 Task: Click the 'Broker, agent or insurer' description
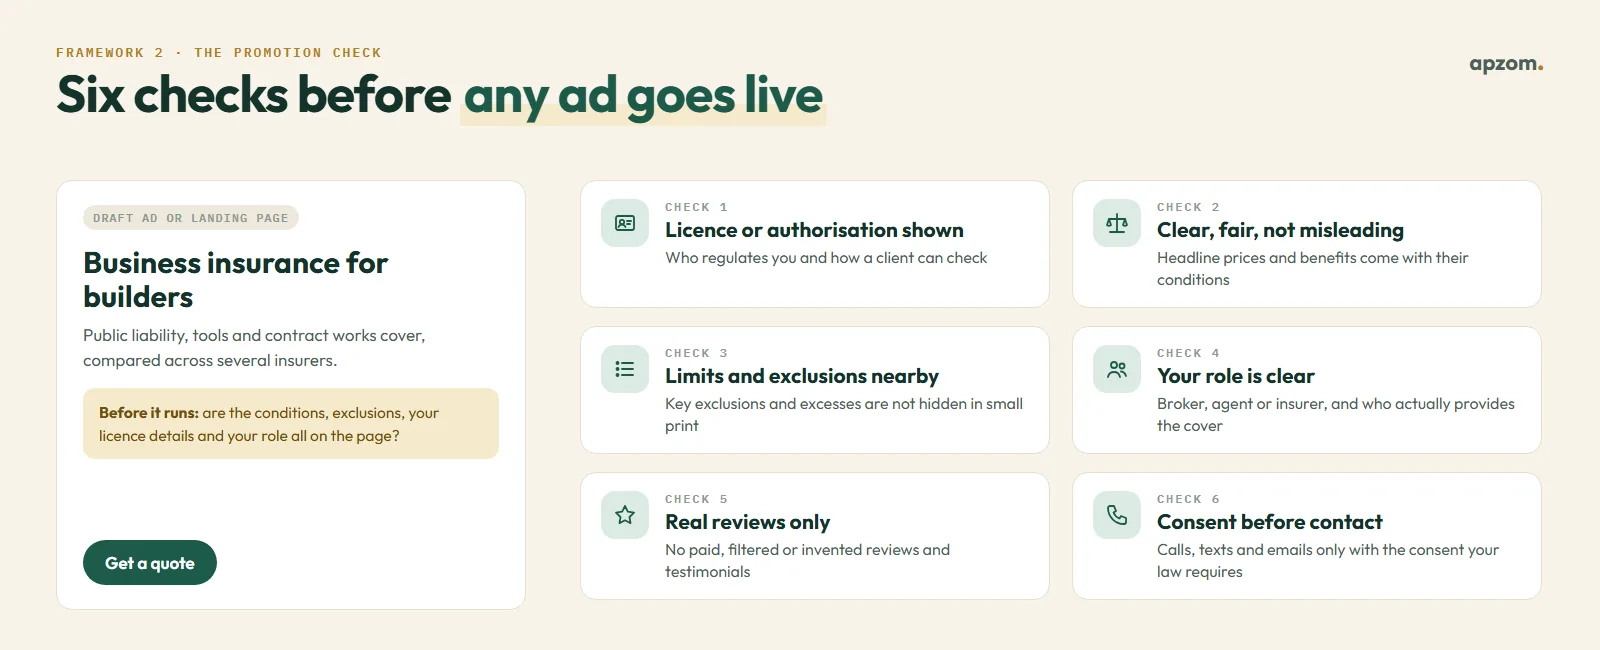click(x=1336, y=415)
